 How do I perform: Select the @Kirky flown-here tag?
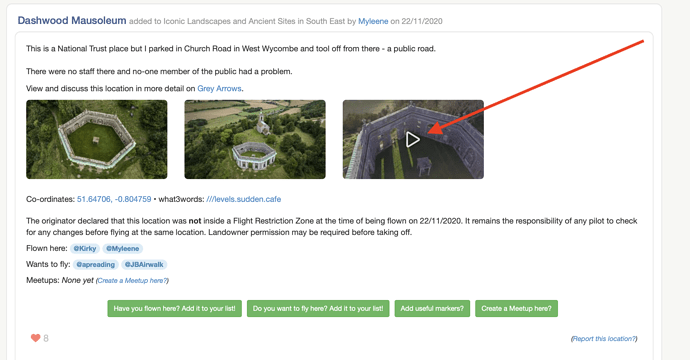[x=85, y=249]
